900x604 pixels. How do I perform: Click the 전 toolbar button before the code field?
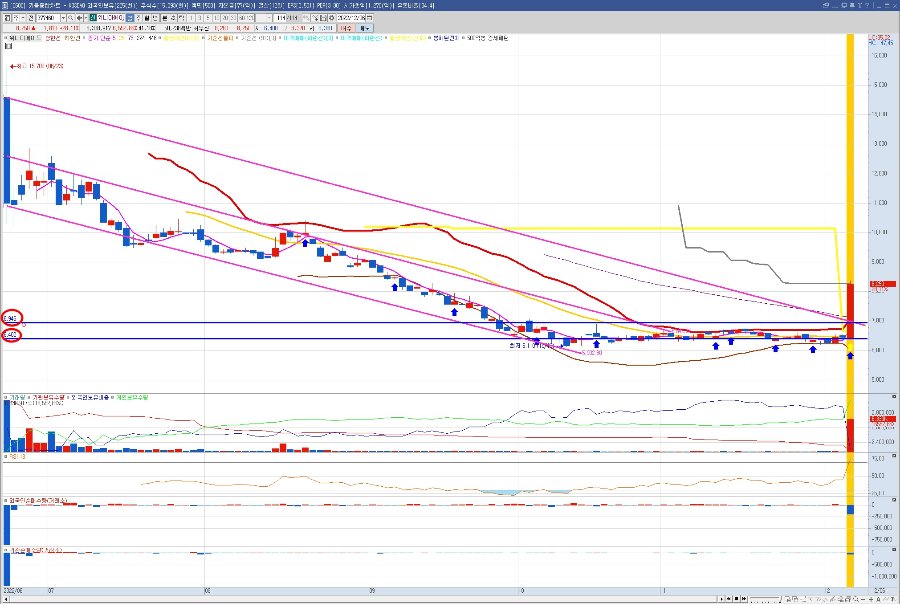(30, 18)
